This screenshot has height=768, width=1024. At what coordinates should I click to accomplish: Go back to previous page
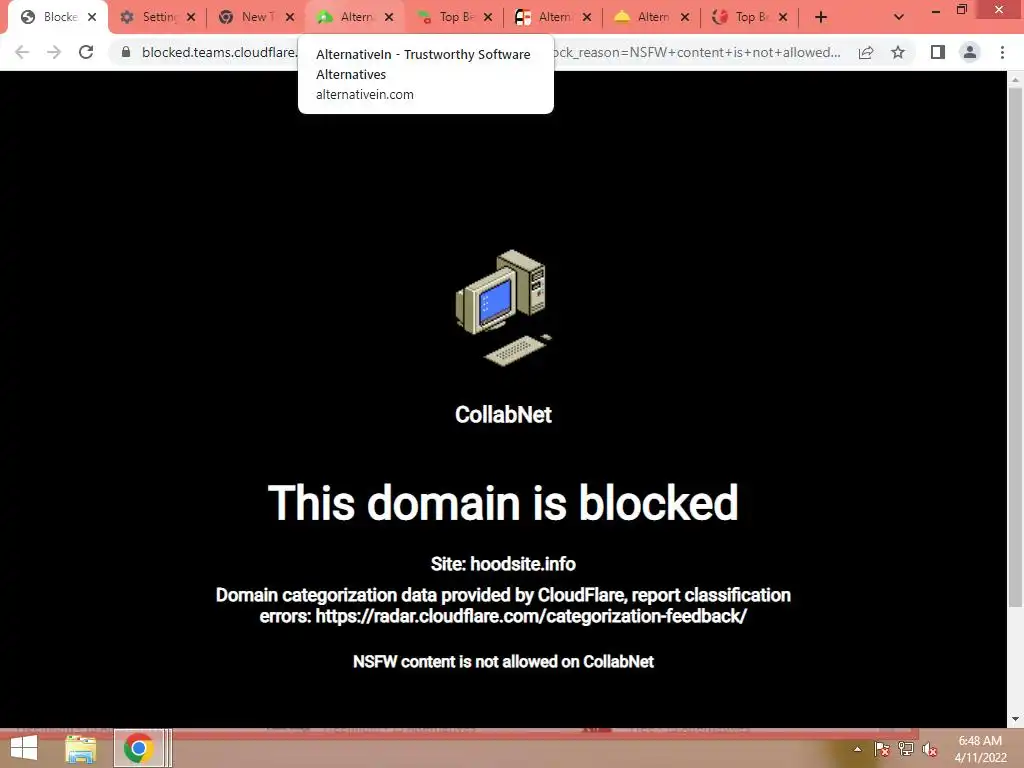tap(22, 52)
